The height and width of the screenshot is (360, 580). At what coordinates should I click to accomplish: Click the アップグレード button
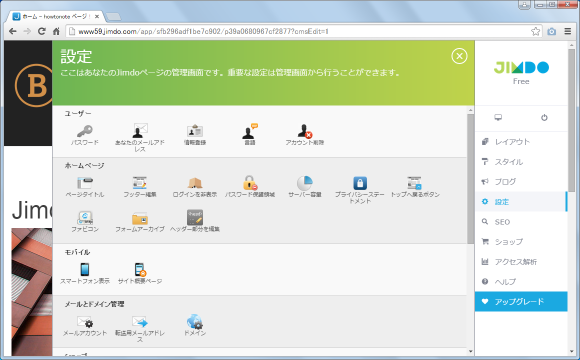coord(521,302)
